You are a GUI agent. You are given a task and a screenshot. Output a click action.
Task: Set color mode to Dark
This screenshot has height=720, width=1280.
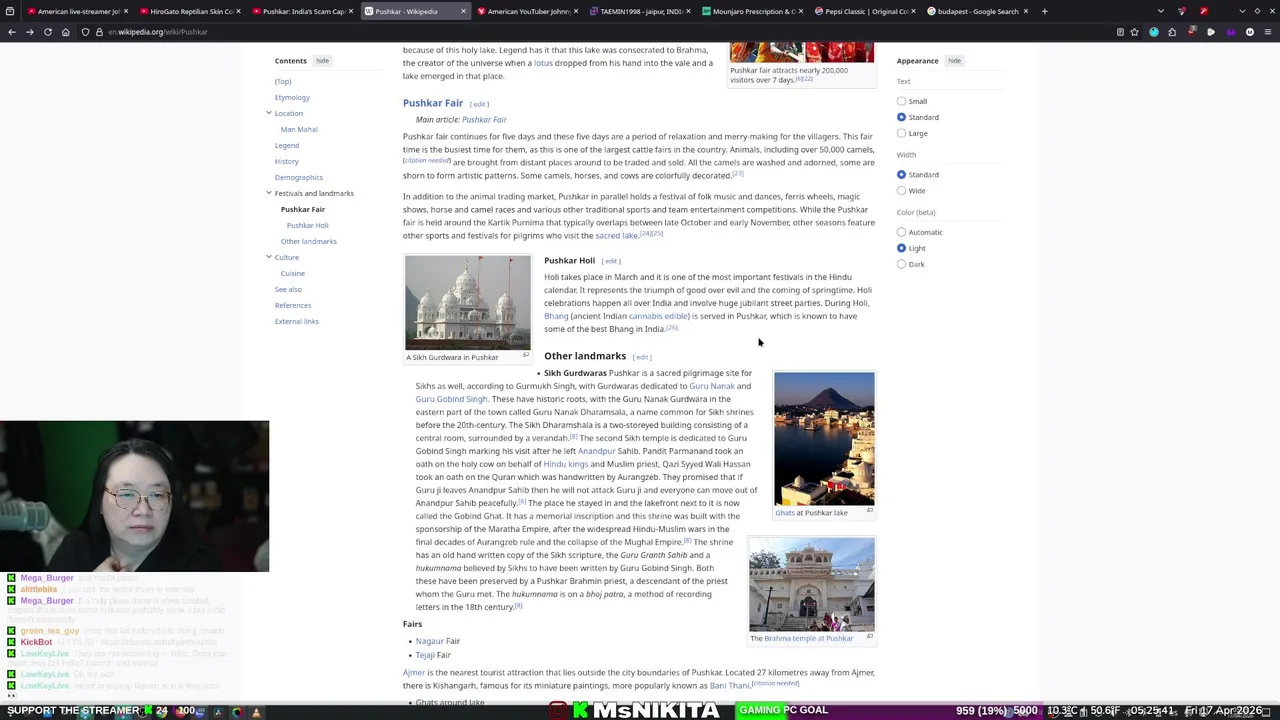[901, 264]
